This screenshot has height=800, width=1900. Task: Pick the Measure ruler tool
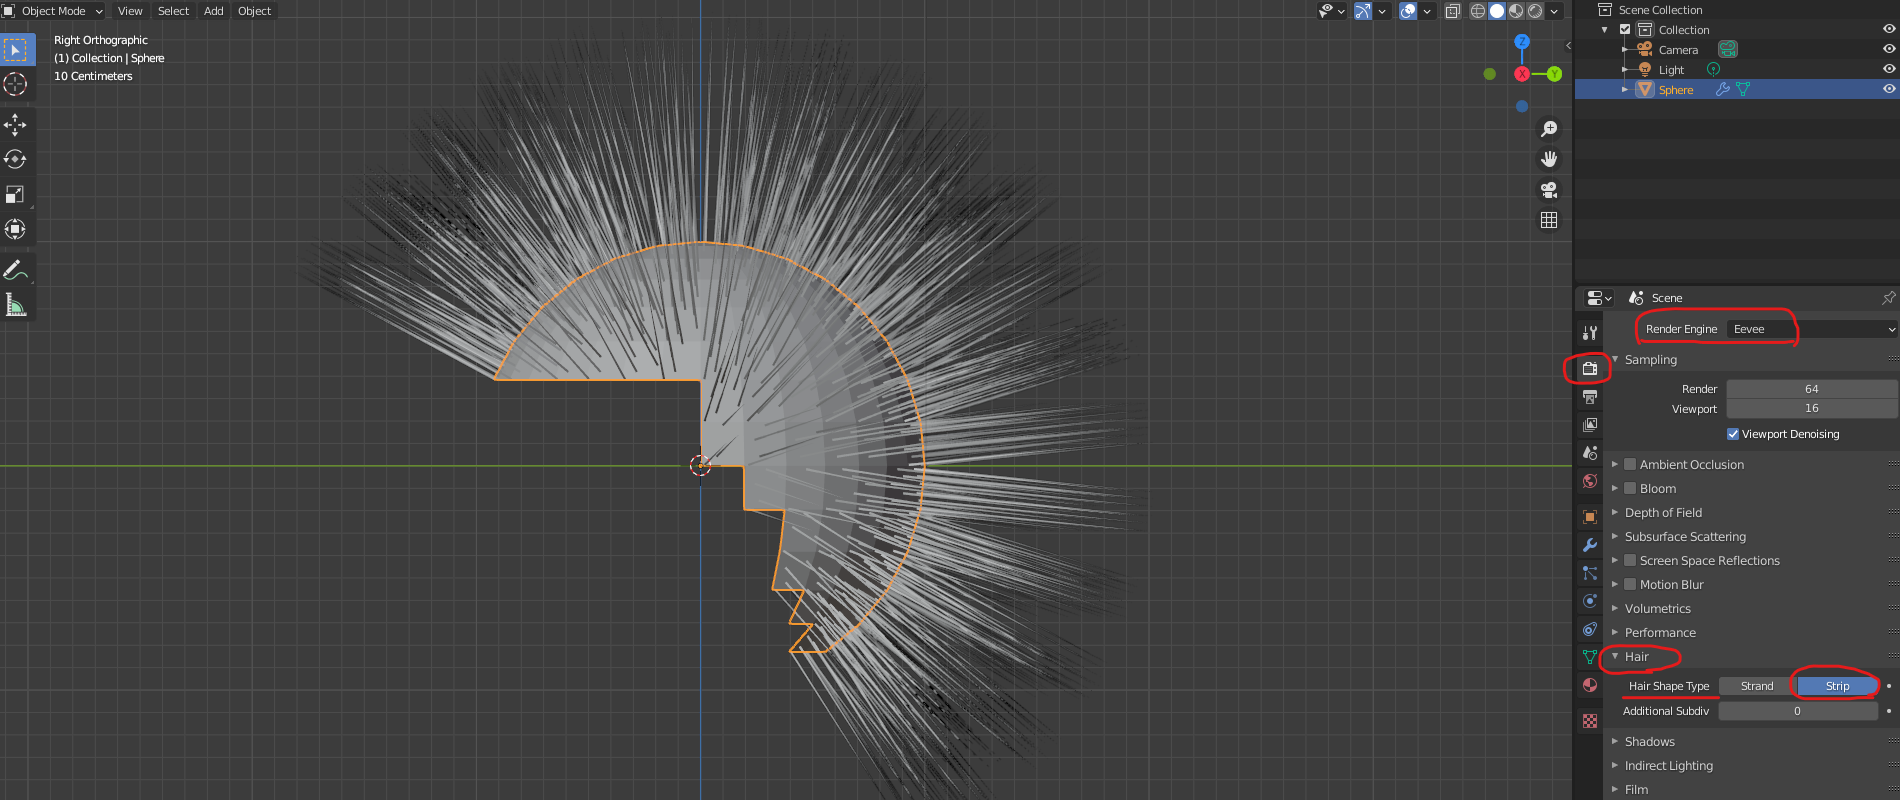(16, 304)
